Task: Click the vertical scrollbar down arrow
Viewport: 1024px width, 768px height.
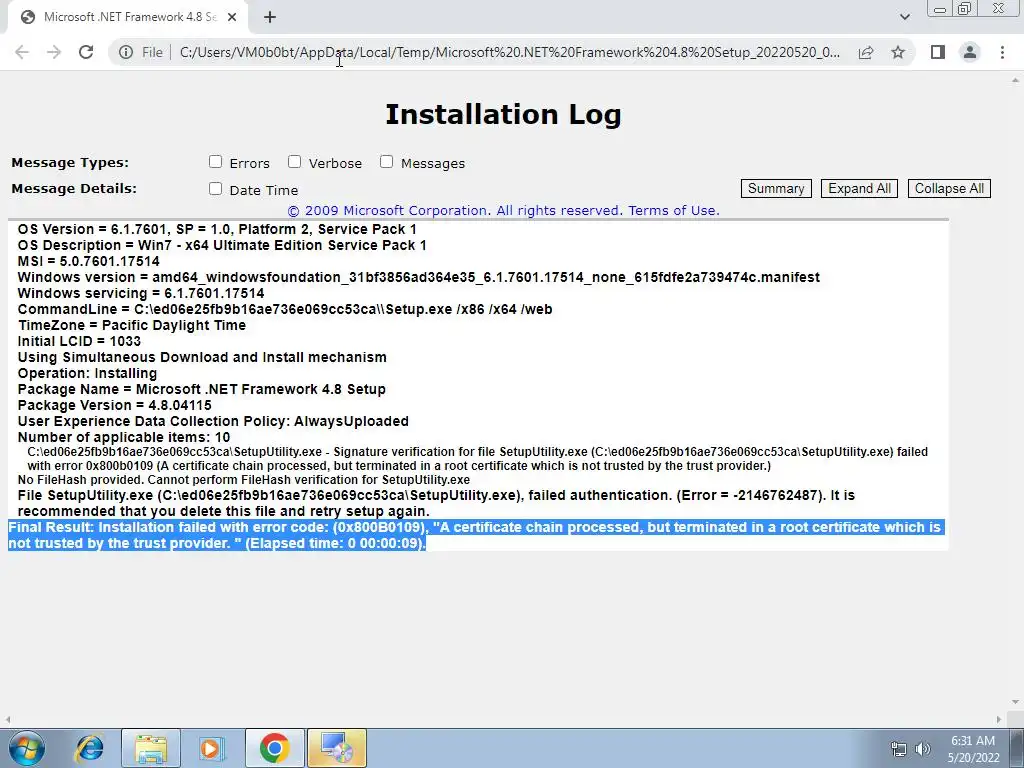Action: coord(1016,702)
